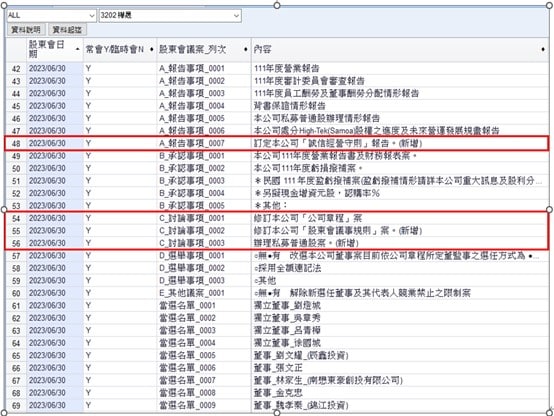Click cell A_報告事項_0004
Screen dimensions: 554x416
tap(204, 106)
